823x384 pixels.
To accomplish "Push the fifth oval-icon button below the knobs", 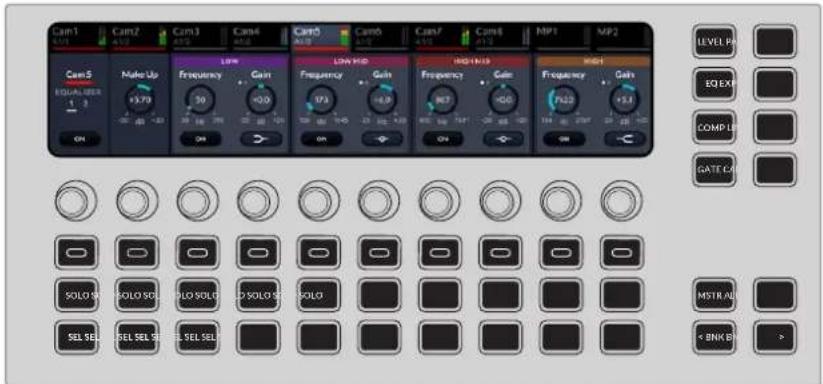I will [x=319, y=252].
